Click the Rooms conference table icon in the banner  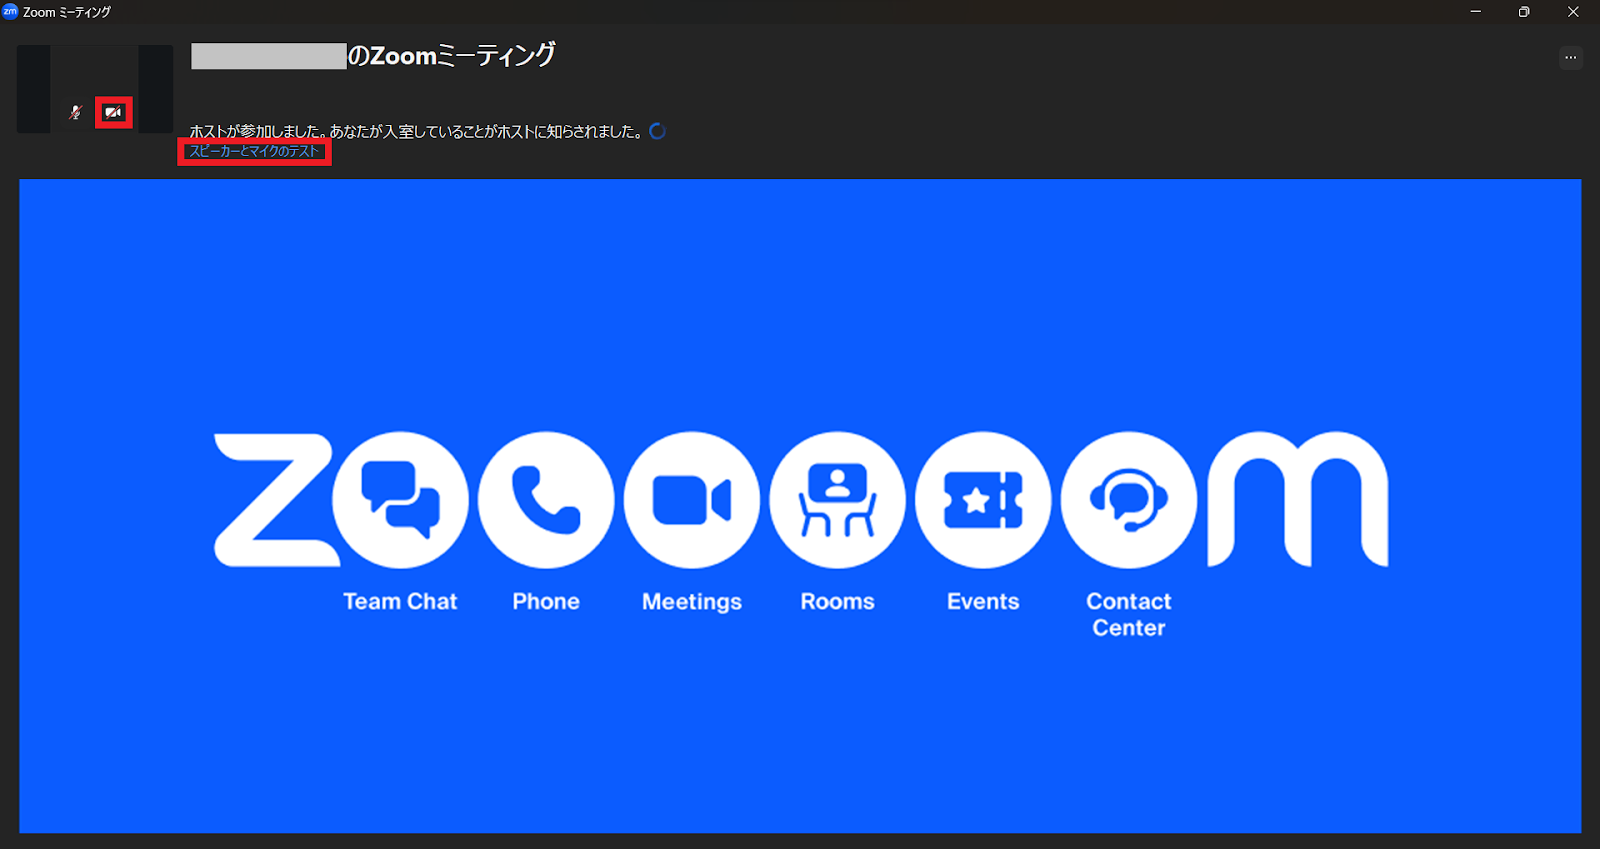tap(838, 500)
